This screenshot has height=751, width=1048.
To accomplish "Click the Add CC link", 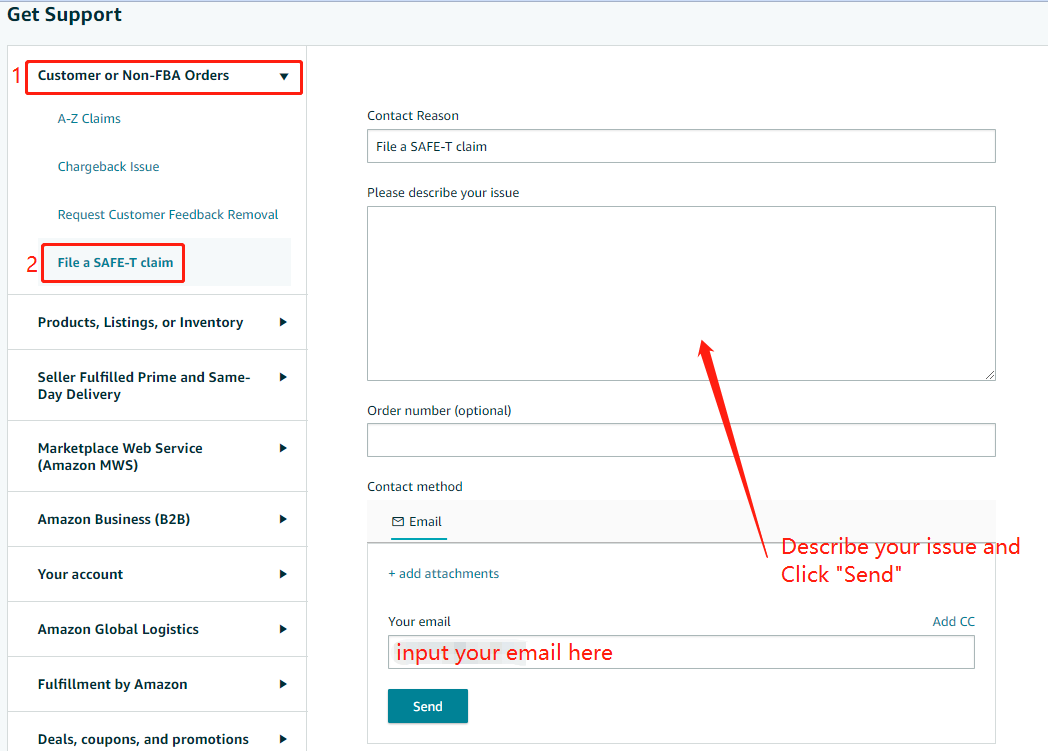I will (954, 621).
